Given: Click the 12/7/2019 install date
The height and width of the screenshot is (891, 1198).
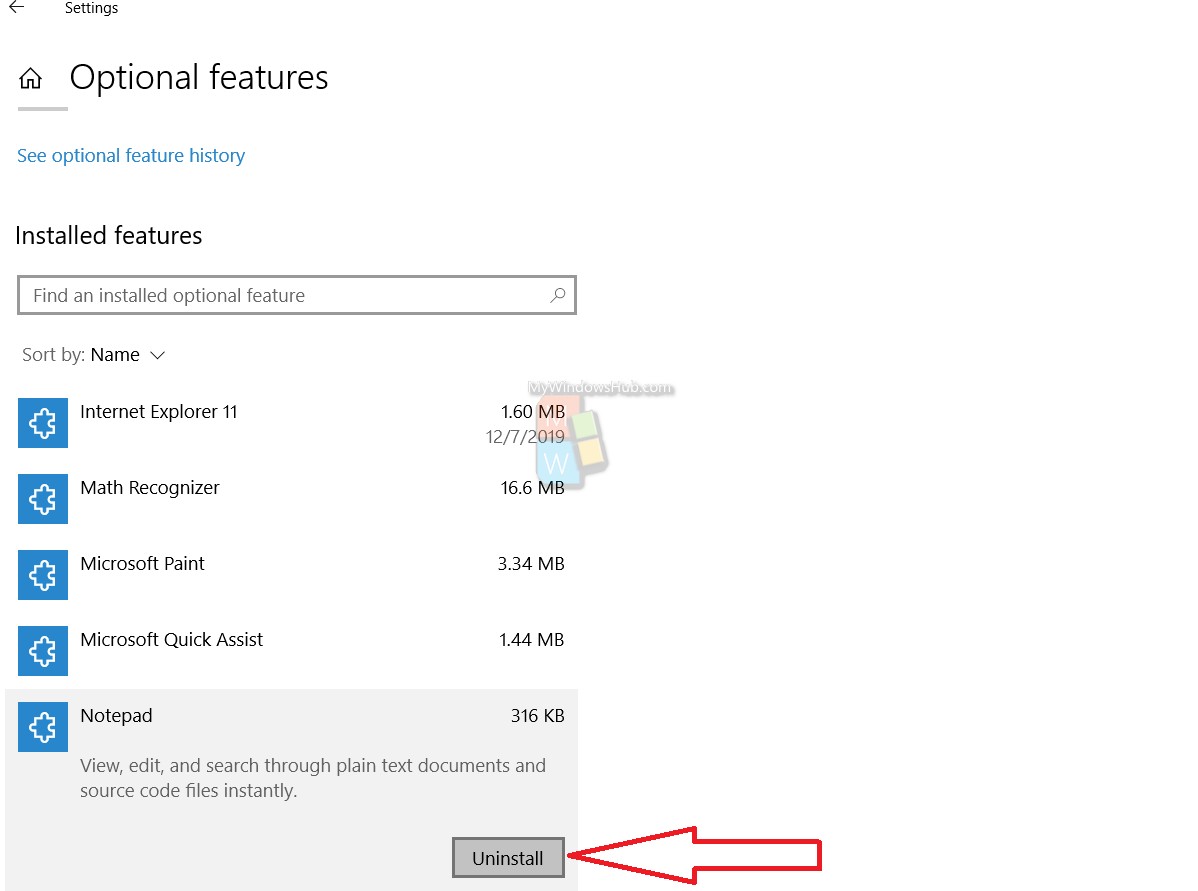Looking at the screenshot, I should (525, 436).
